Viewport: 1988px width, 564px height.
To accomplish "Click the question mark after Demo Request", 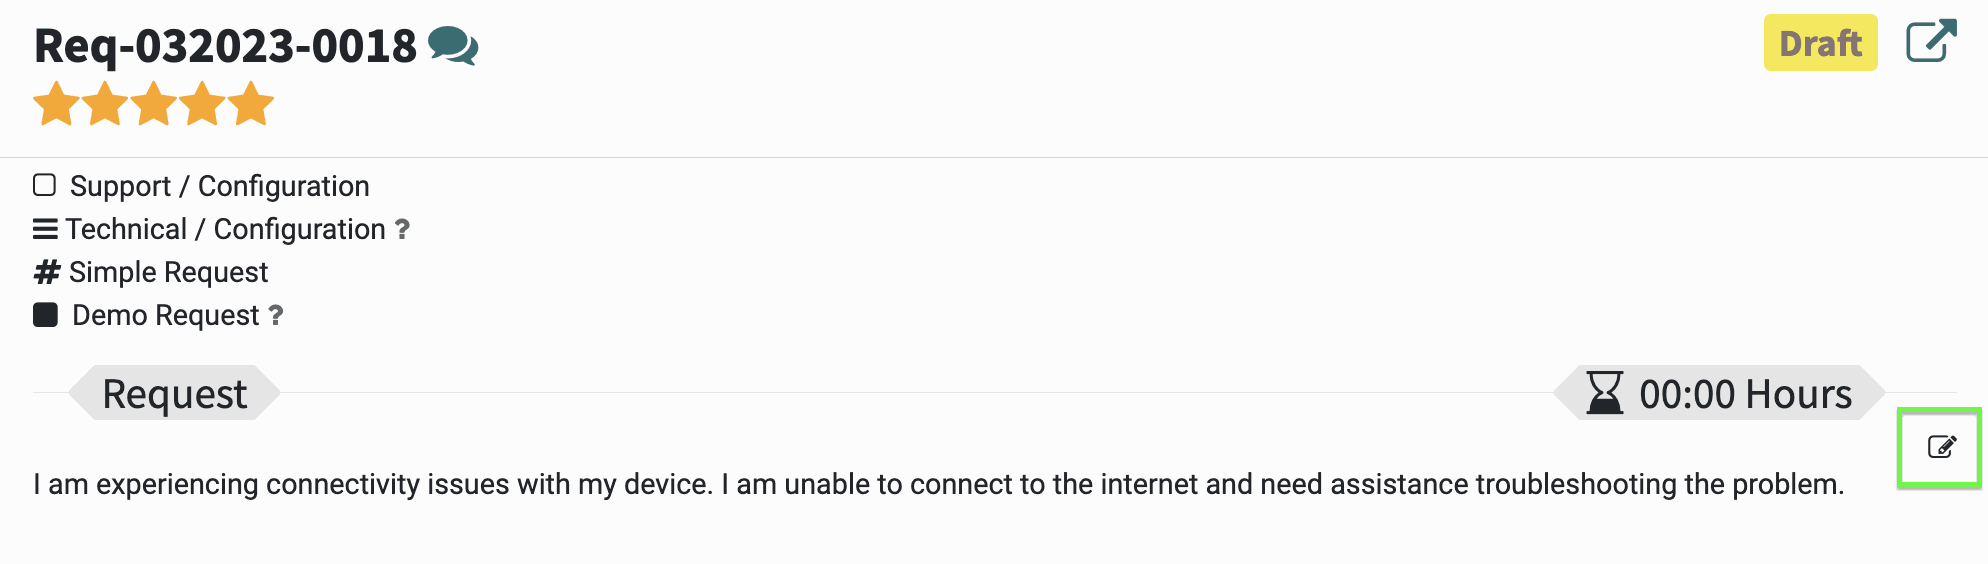I will [x=276, y=315].
